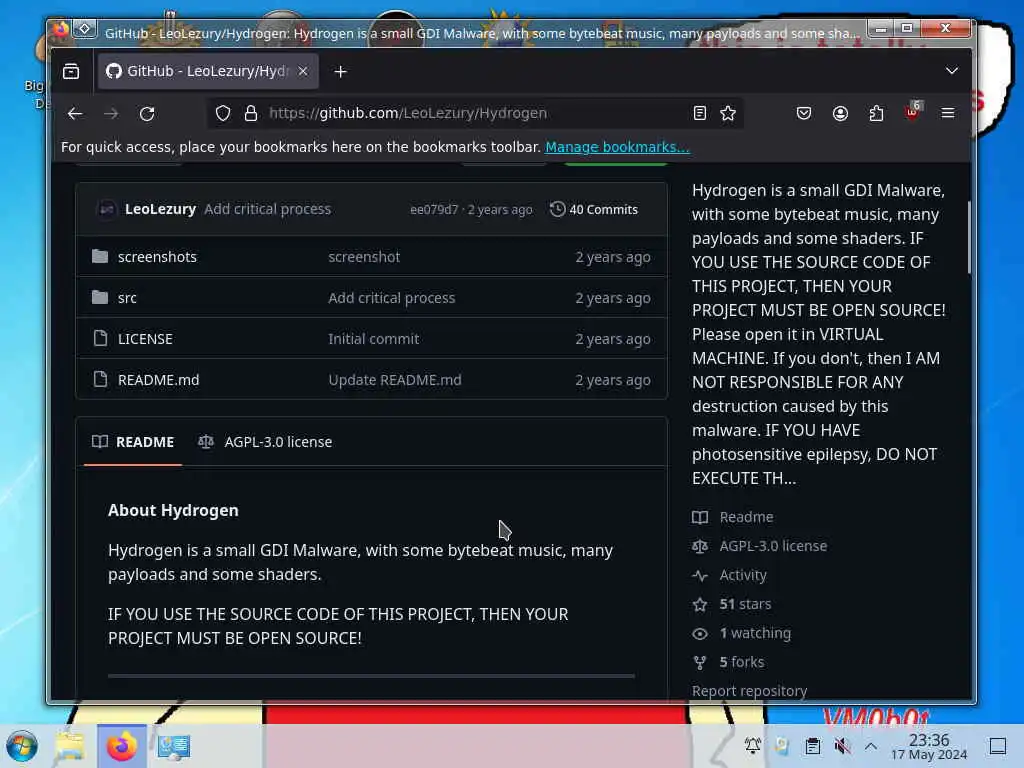The height and width of the screenshot is (768, 1024).
Task: Expand the list all tabs chevron
Action: [952, 71]
